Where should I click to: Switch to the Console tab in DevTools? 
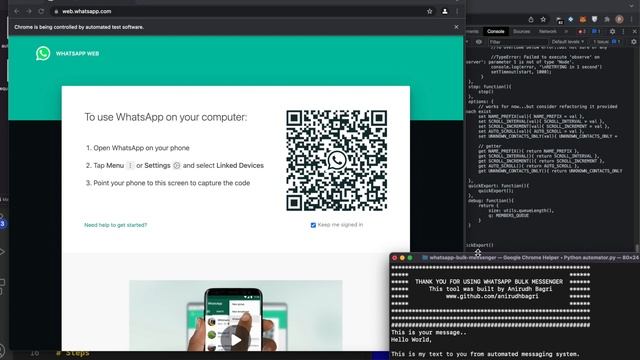[x=496, y=31]
